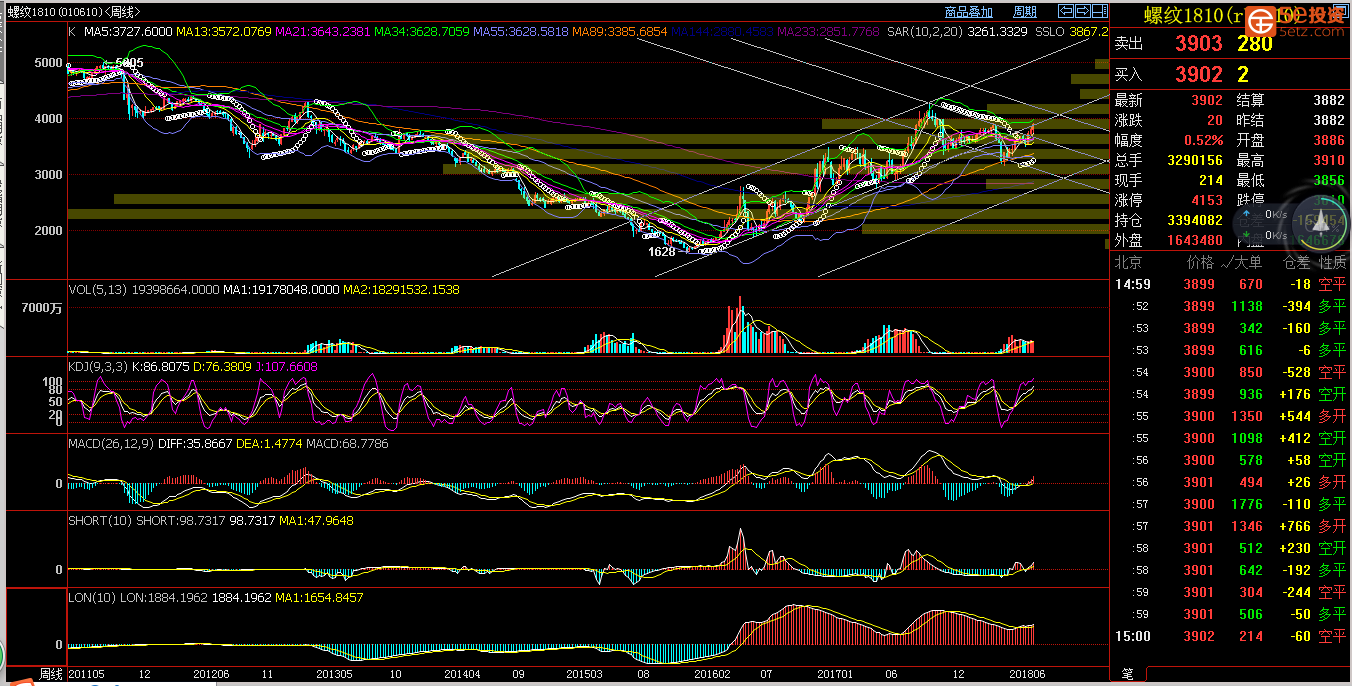Select the SHORT(10) indicator header
The height and width of the screenshot is (686, 1352).
point(100,521)
